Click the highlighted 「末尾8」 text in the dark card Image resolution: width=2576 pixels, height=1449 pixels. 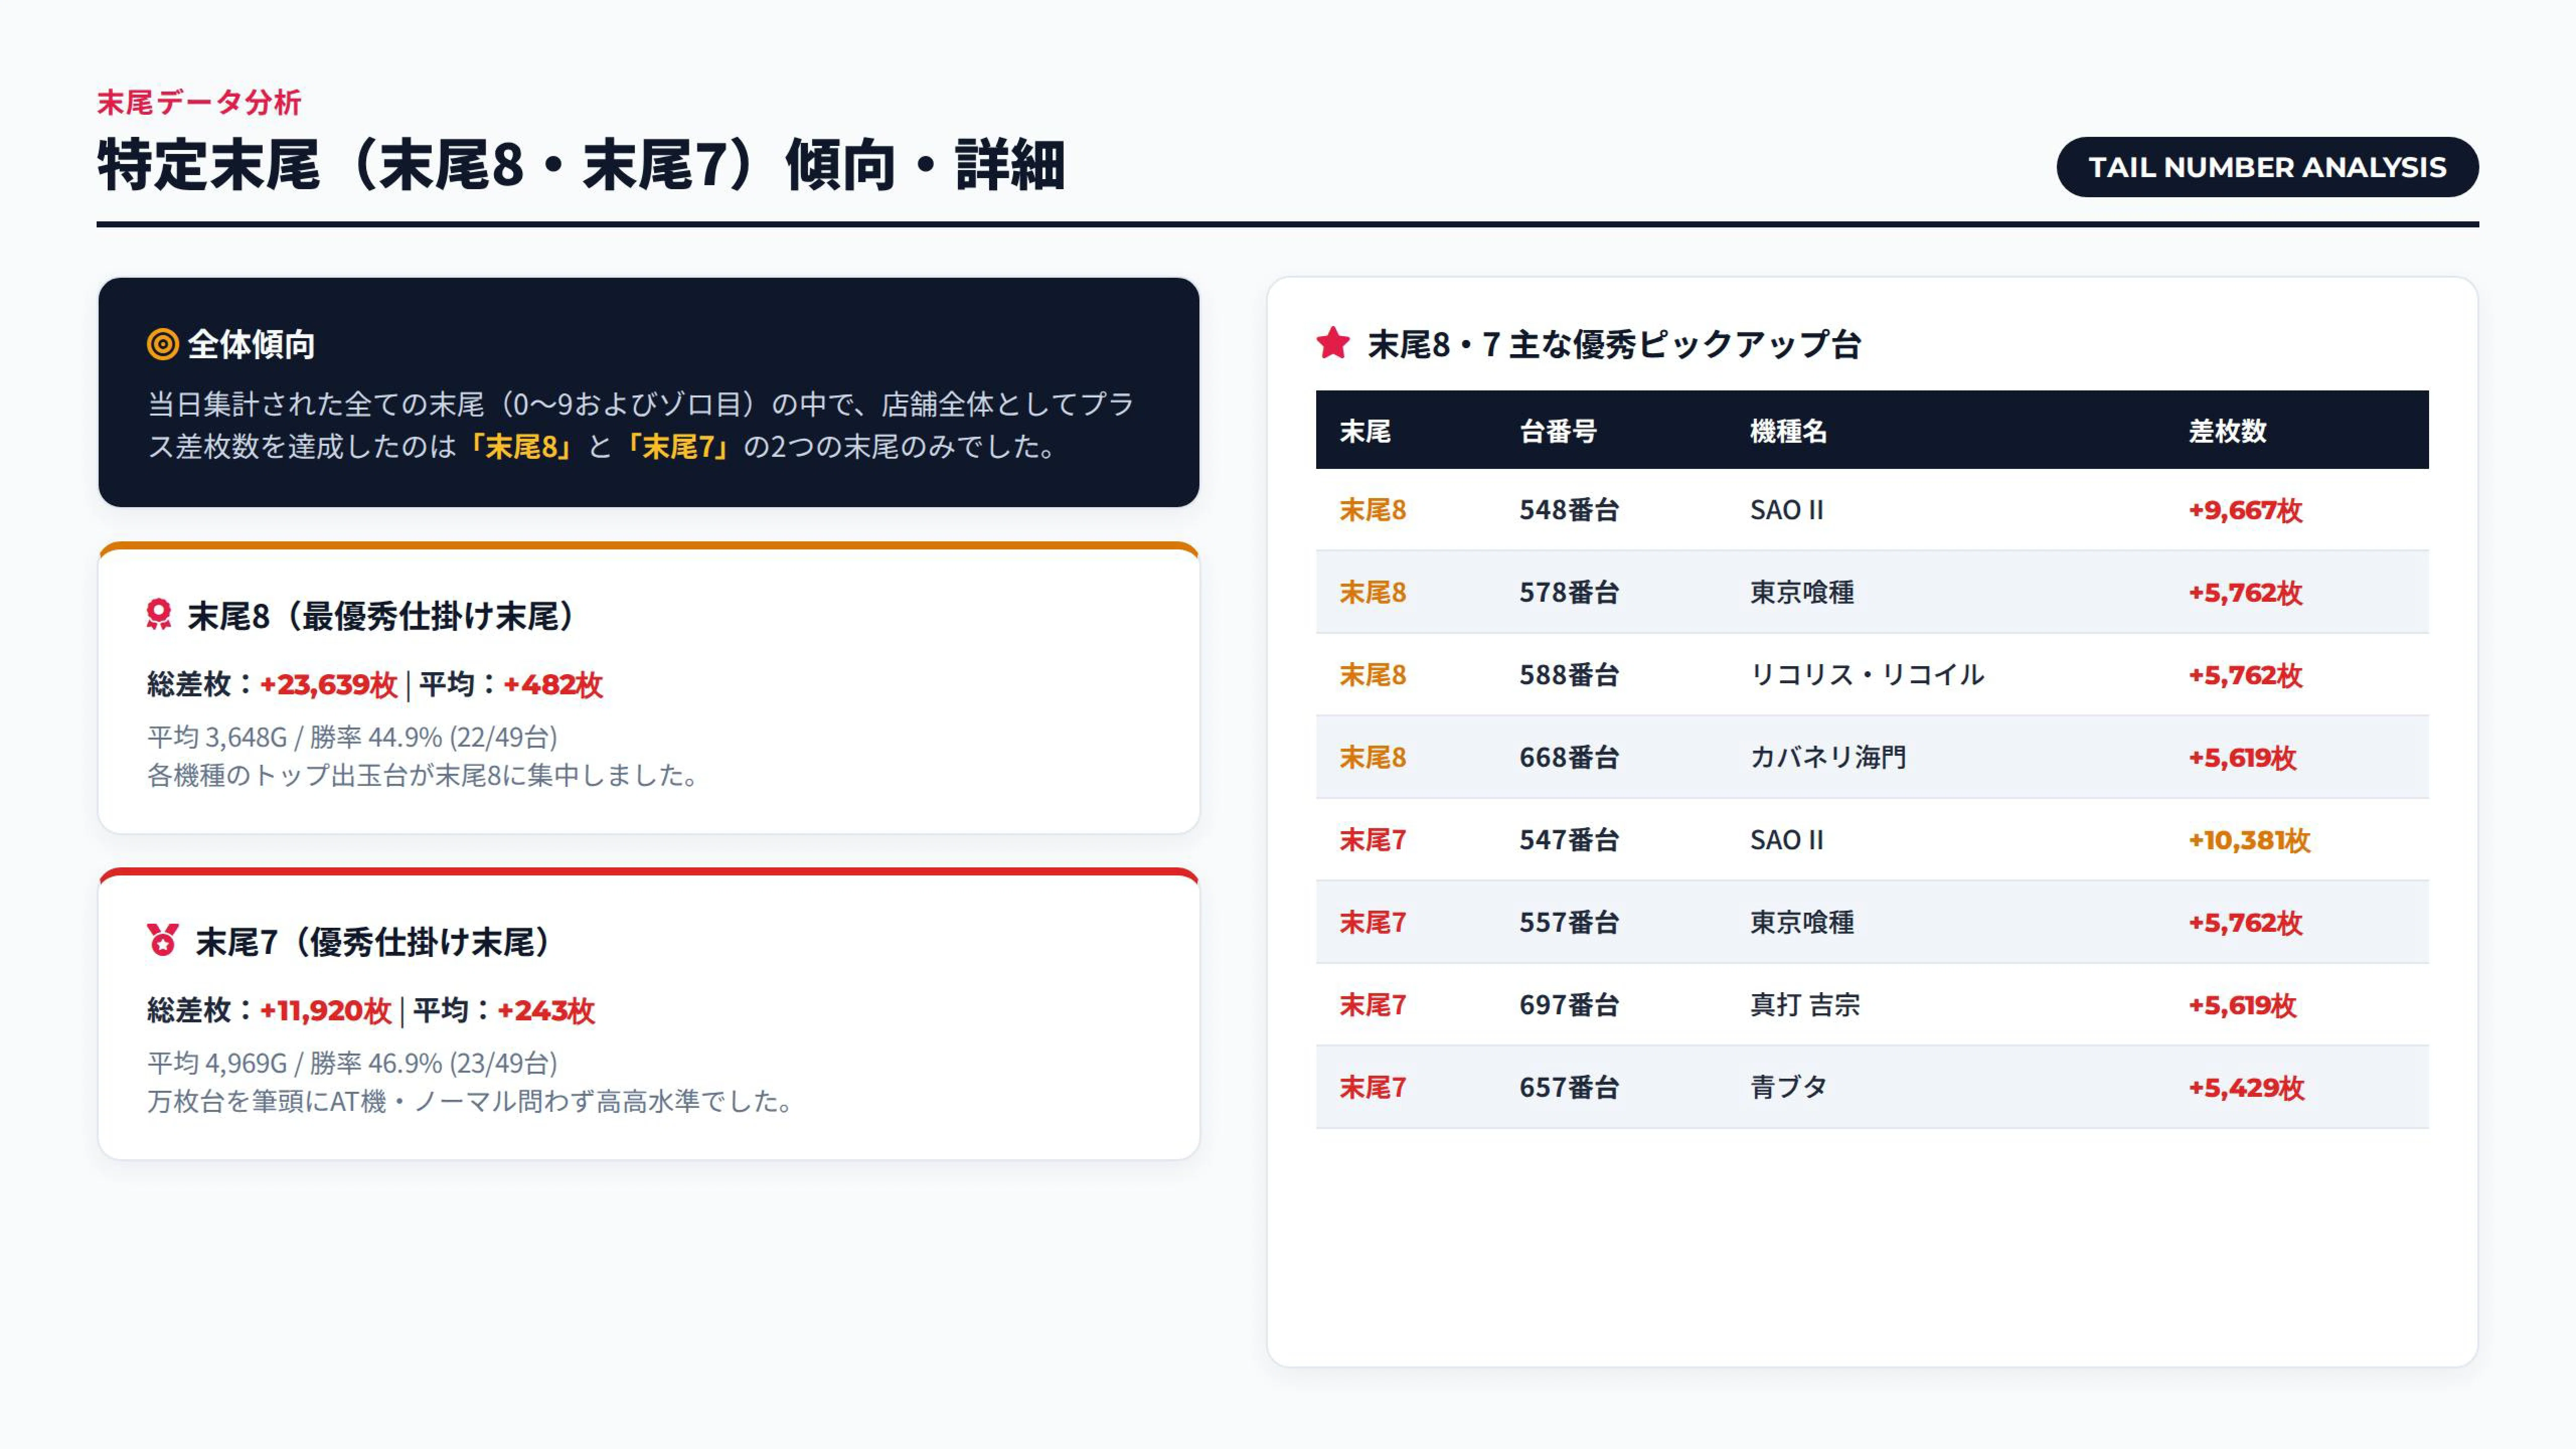coord(521,446)
